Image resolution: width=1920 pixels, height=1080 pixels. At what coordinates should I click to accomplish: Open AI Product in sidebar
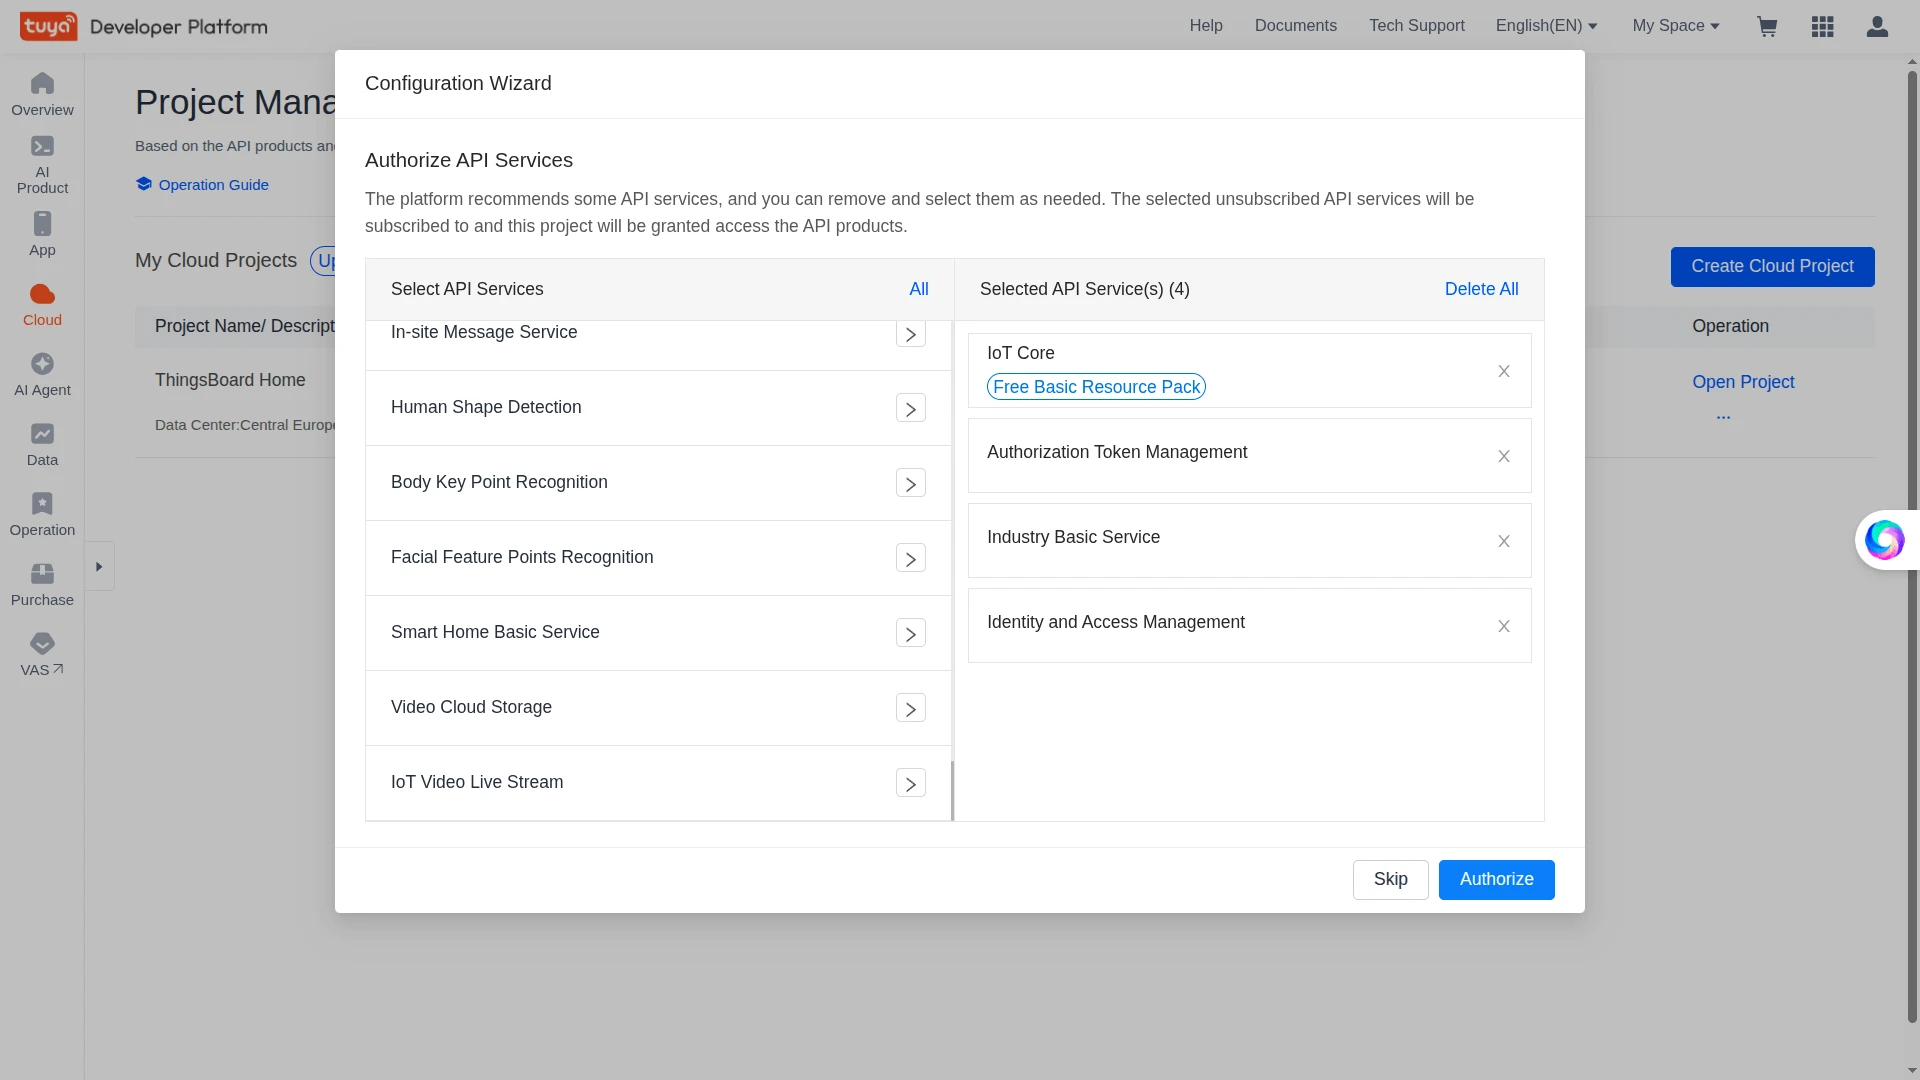pyautogui.click(x=42, y=165)
